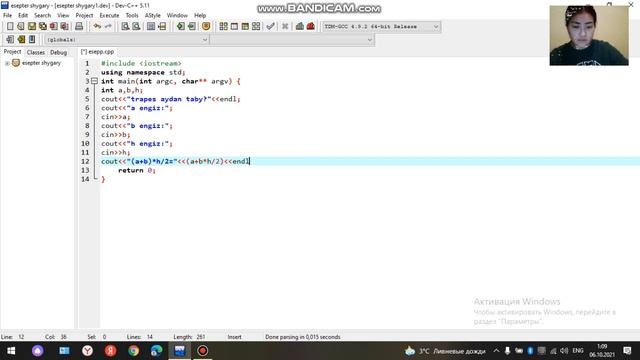Open the AStyle menu
Viewport: 640px width, 360px height.
pyautogui.click(x=153, y=16)
